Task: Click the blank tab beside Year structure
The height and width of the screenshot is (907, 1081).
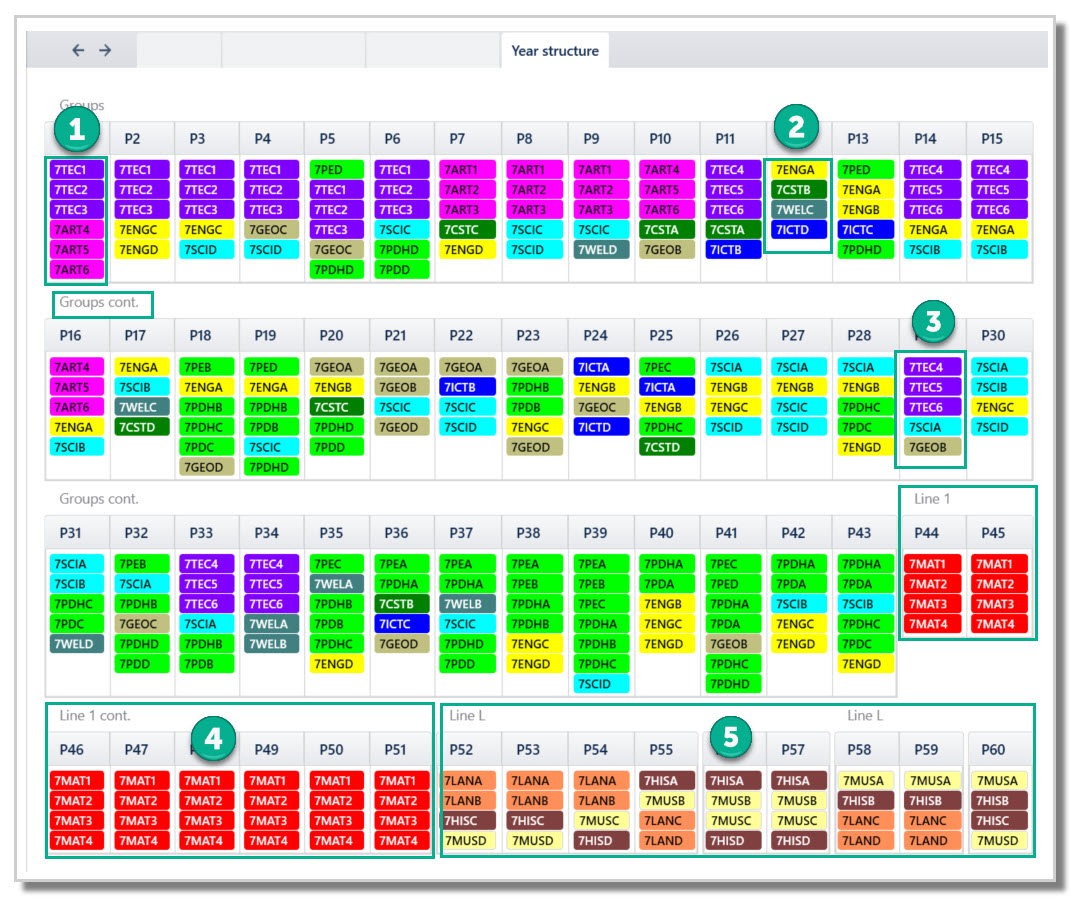Action: pos(433,50)
